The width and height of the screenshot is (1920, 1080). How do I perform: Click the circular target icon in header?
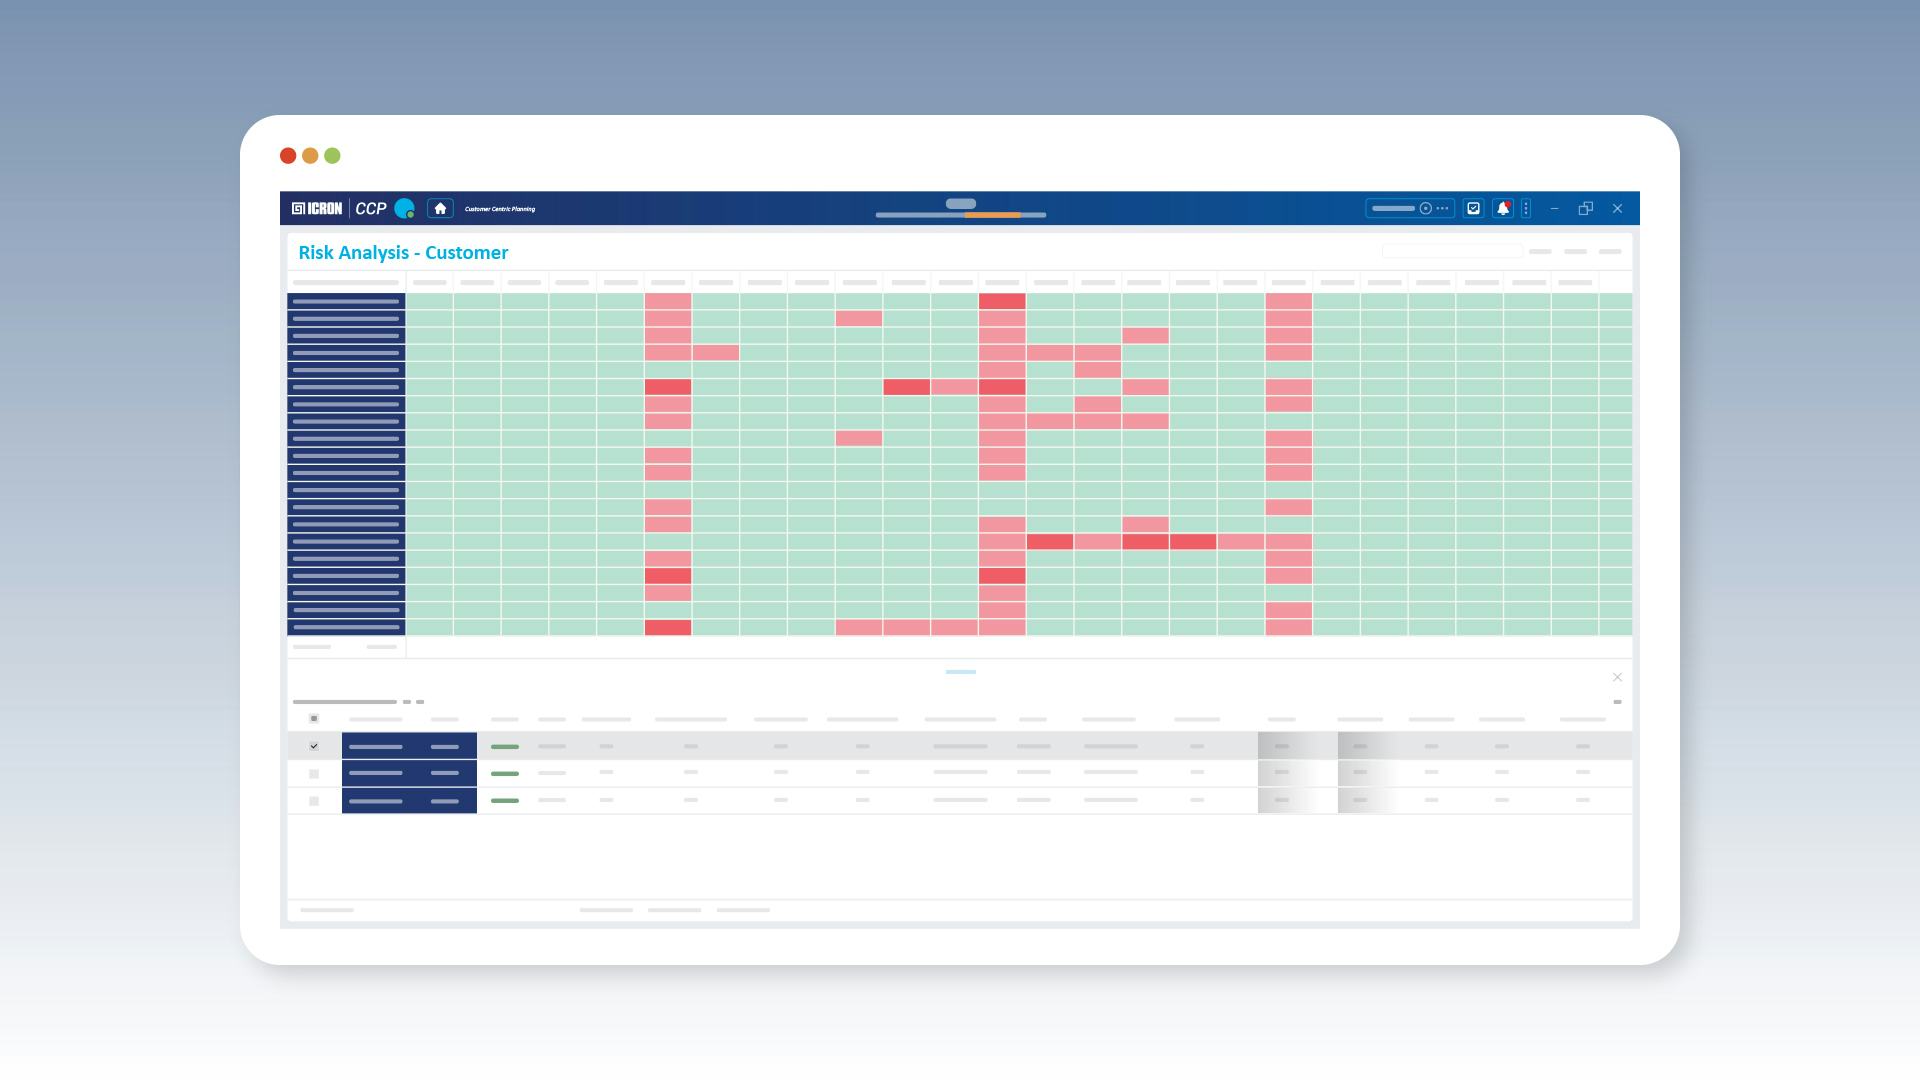coord(1426,208)
